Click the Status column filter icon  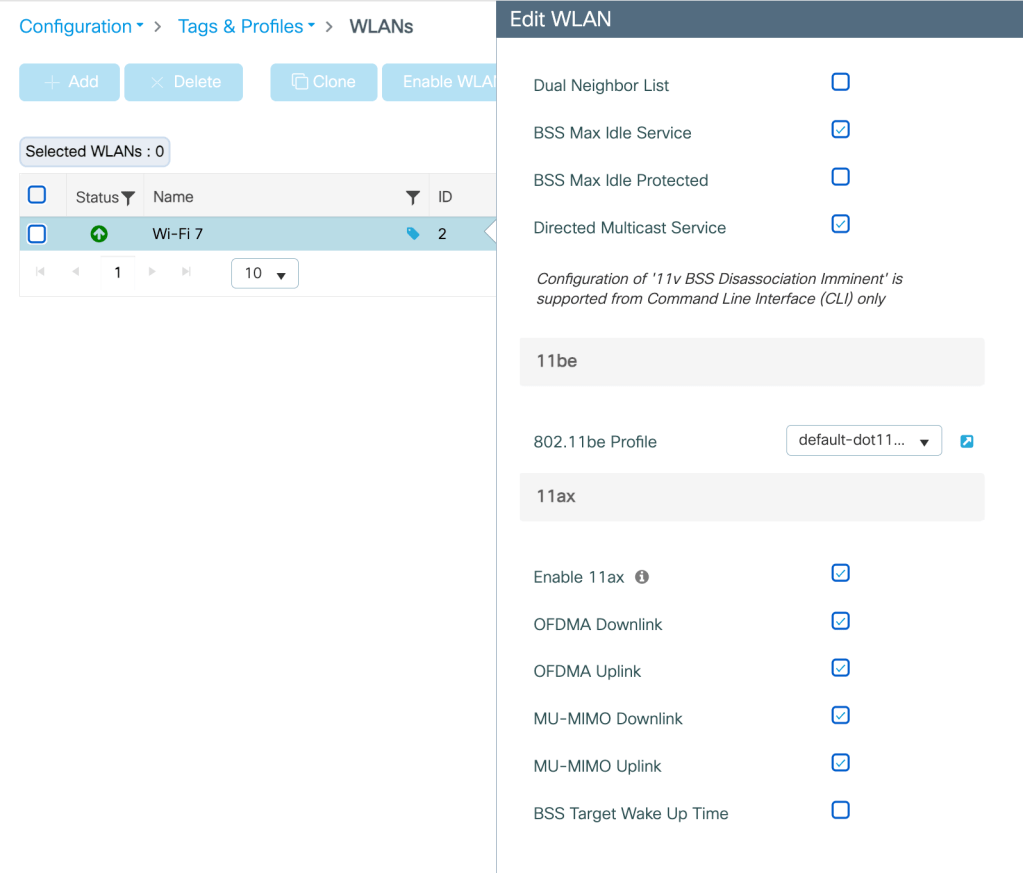(128, 198)
